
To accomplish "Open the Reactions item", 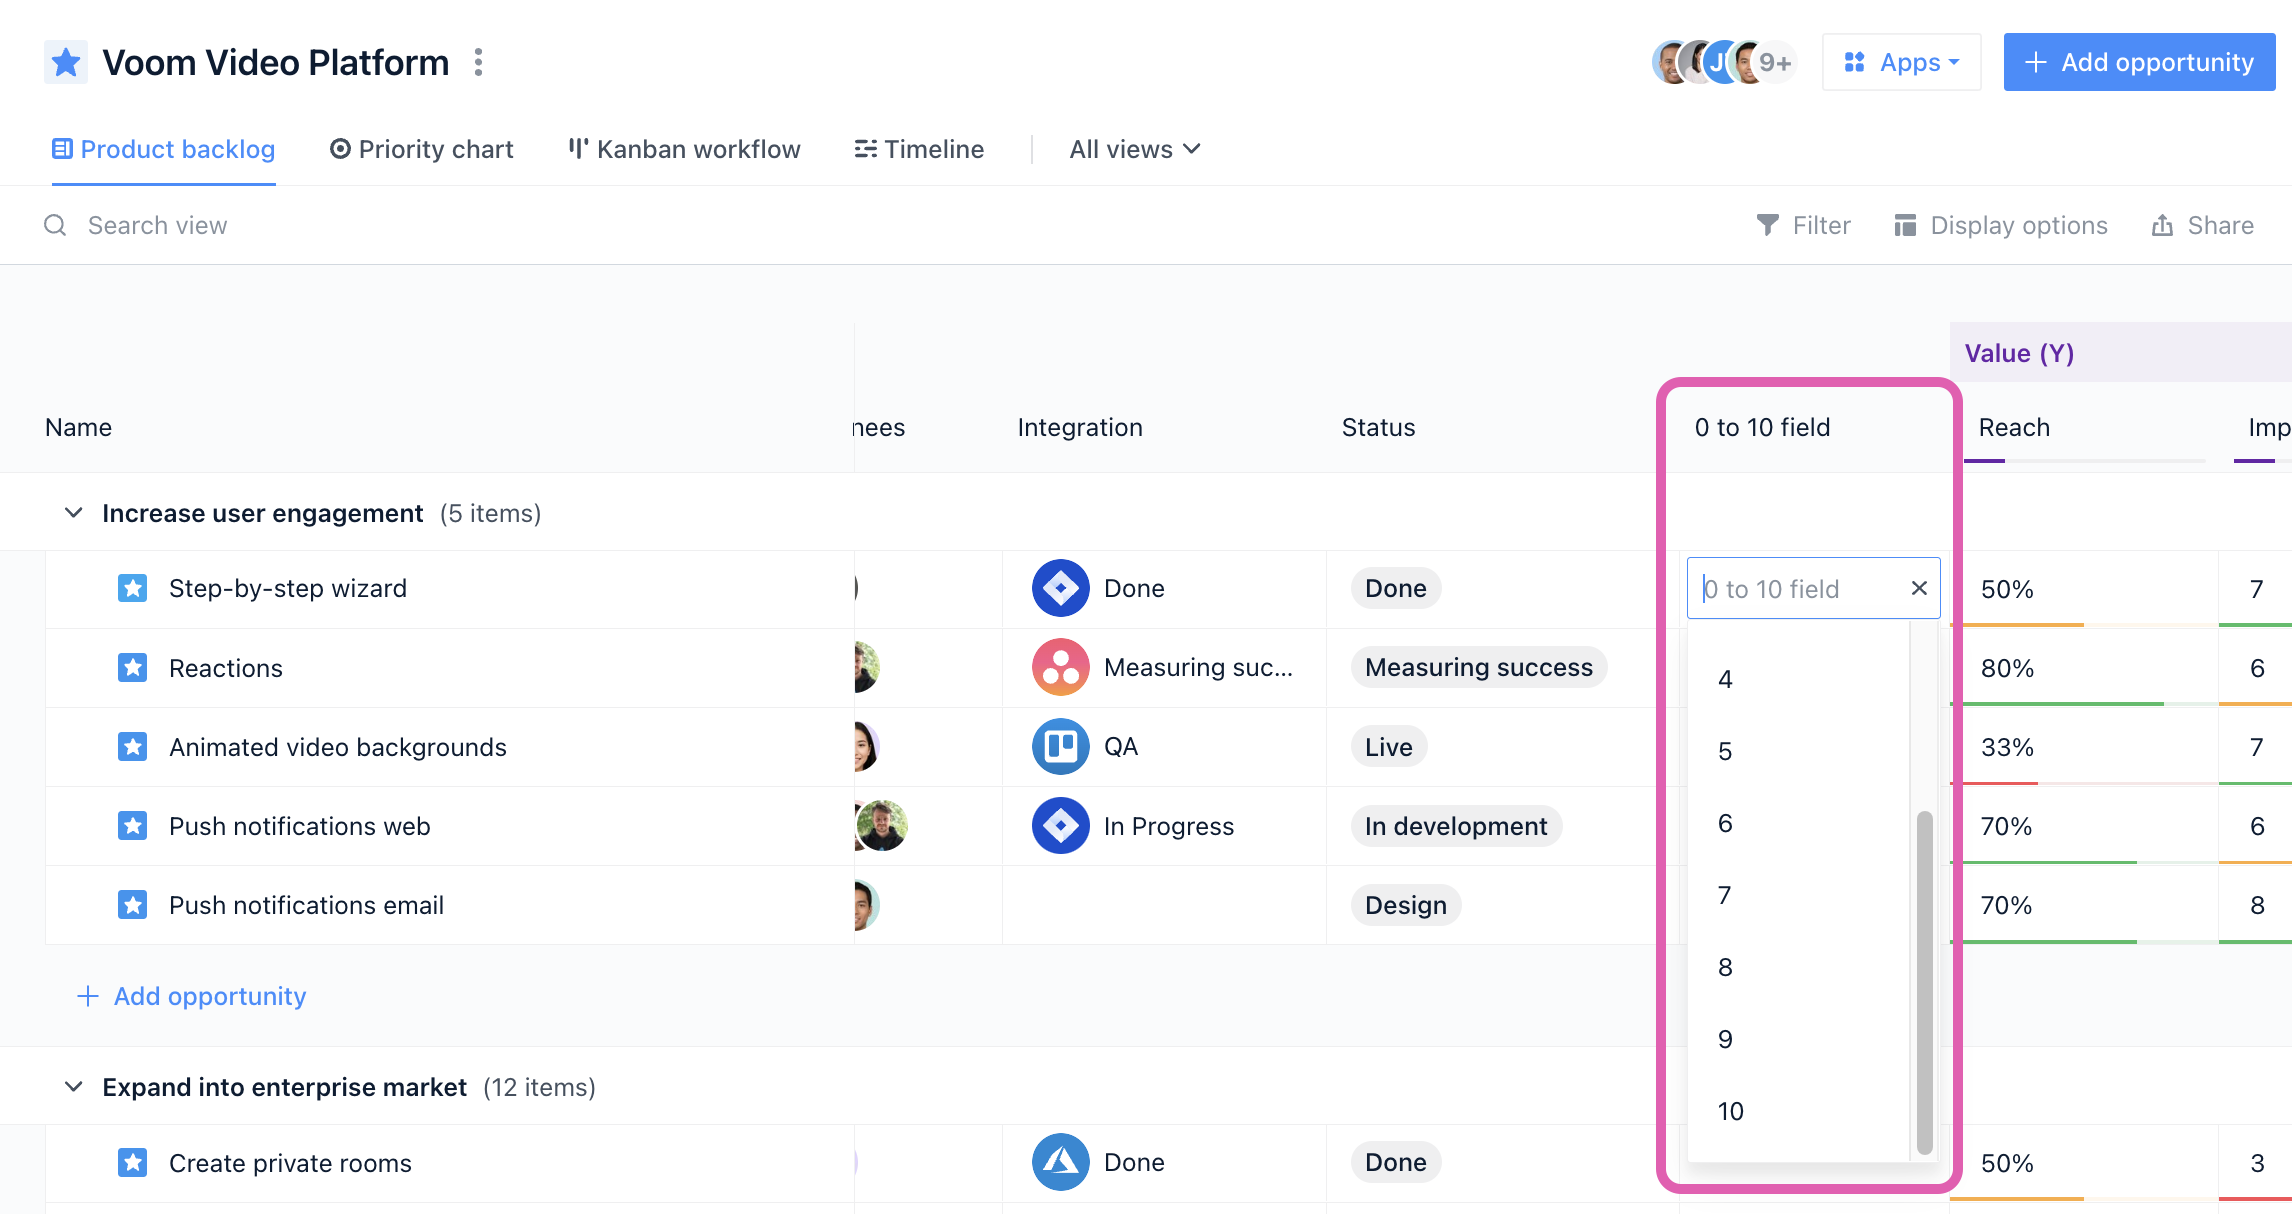I will click(226, 668).
